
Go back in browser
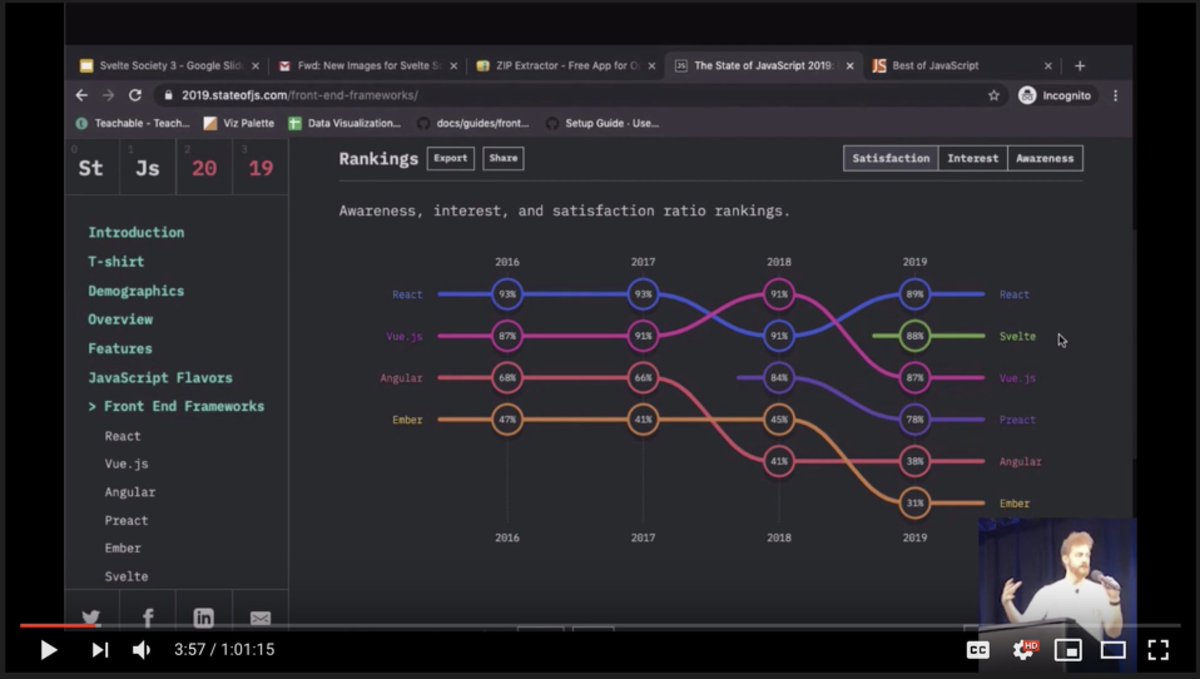point(82,95)
